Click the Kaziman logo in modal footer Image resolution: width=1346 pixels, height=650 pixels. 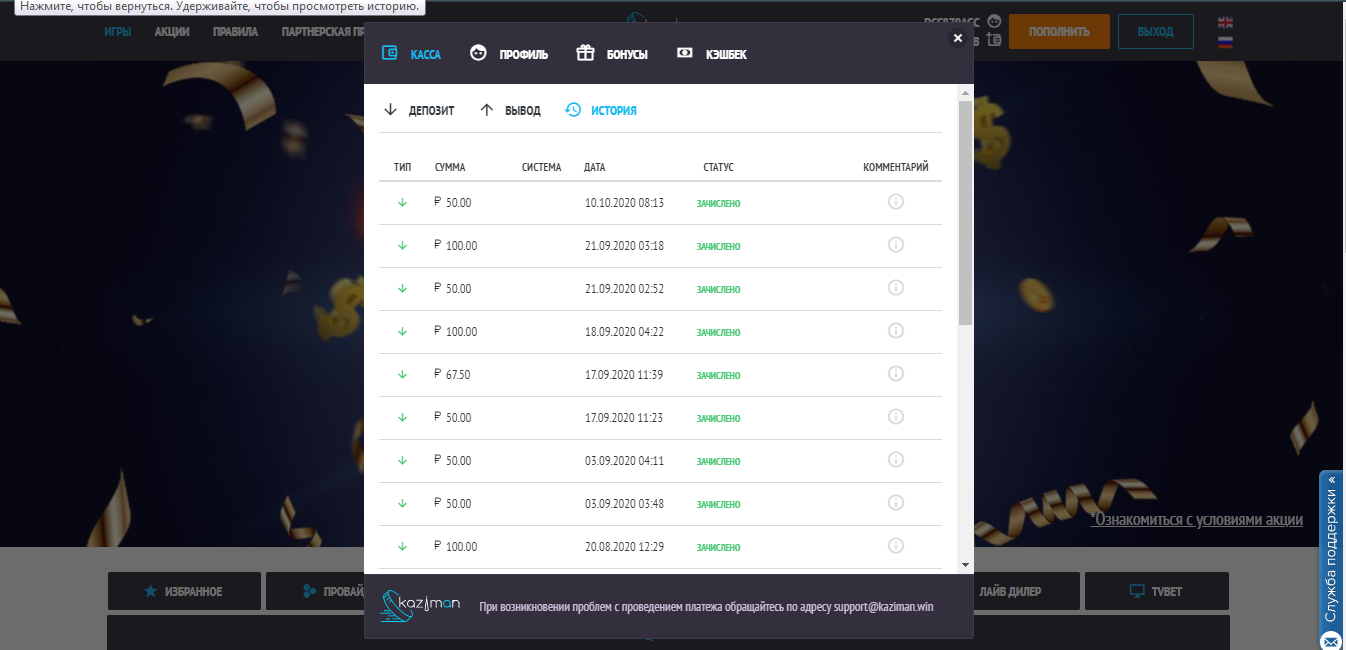click(x=421, y=606)
